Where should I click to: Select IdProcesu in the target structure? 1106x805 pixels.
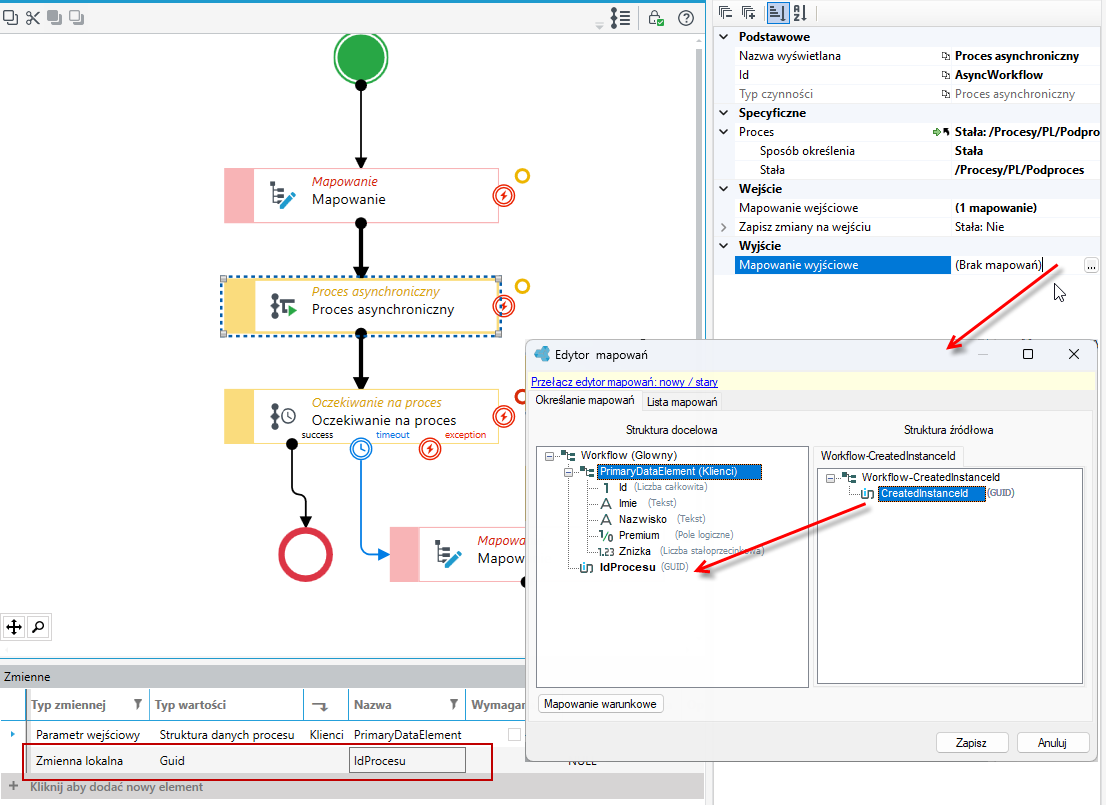(x=627, y=567)
